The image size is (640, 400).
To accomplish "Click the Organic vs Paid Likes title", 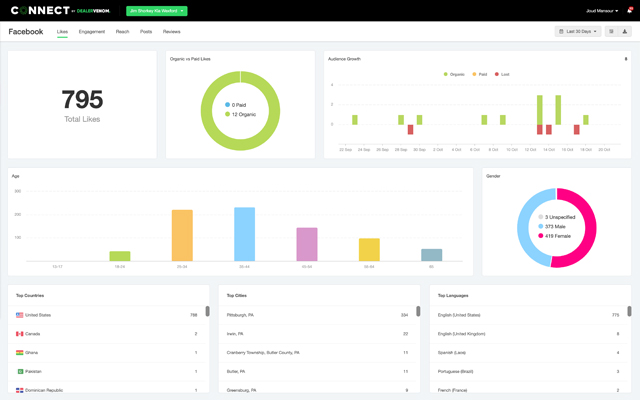I will click(190, 59).
